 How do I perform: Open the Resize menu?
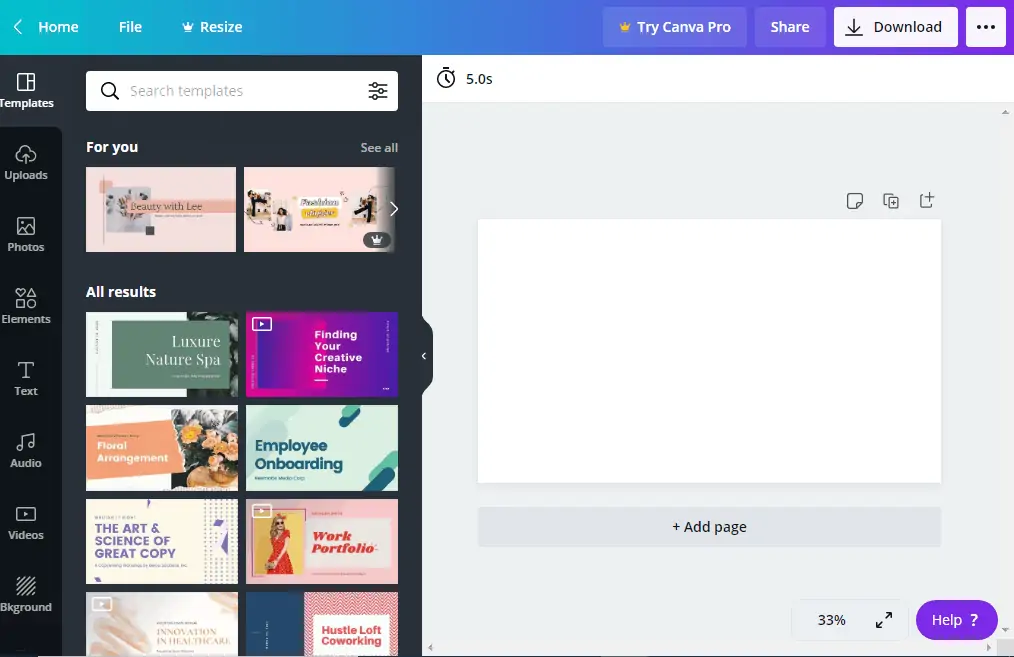(211, 27)
